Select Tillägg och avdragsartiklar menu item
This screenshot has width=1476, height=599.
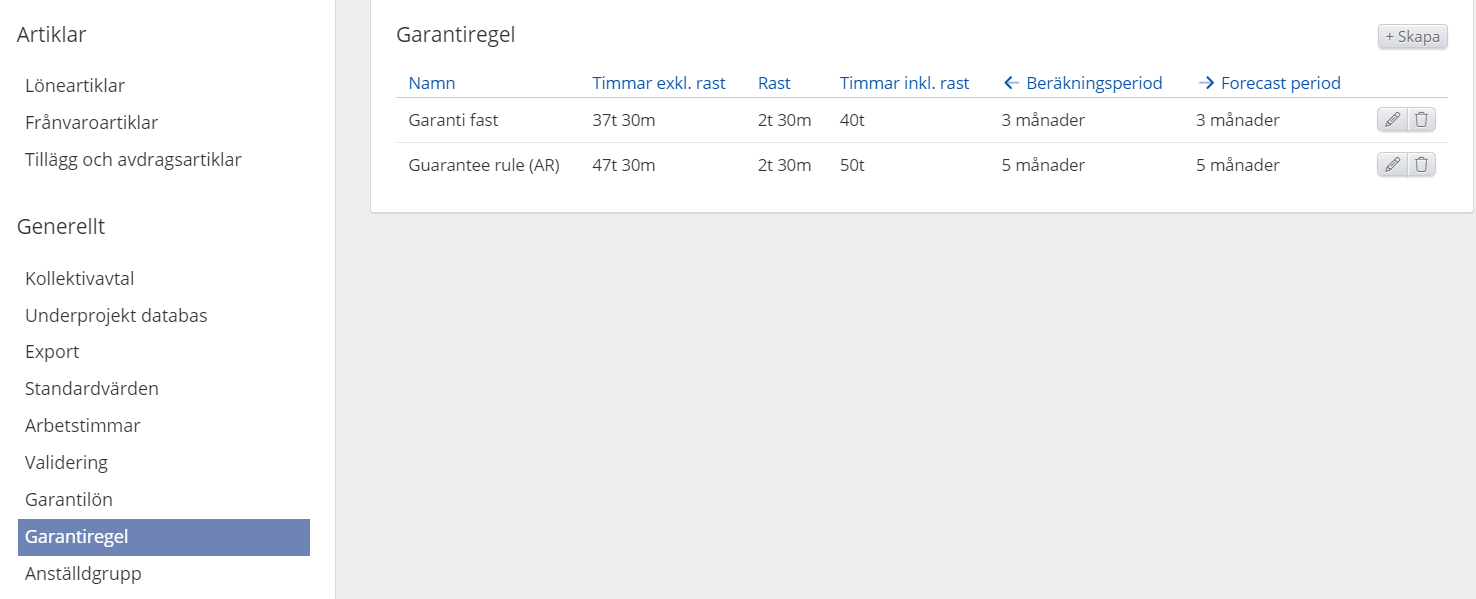point(133,160)
